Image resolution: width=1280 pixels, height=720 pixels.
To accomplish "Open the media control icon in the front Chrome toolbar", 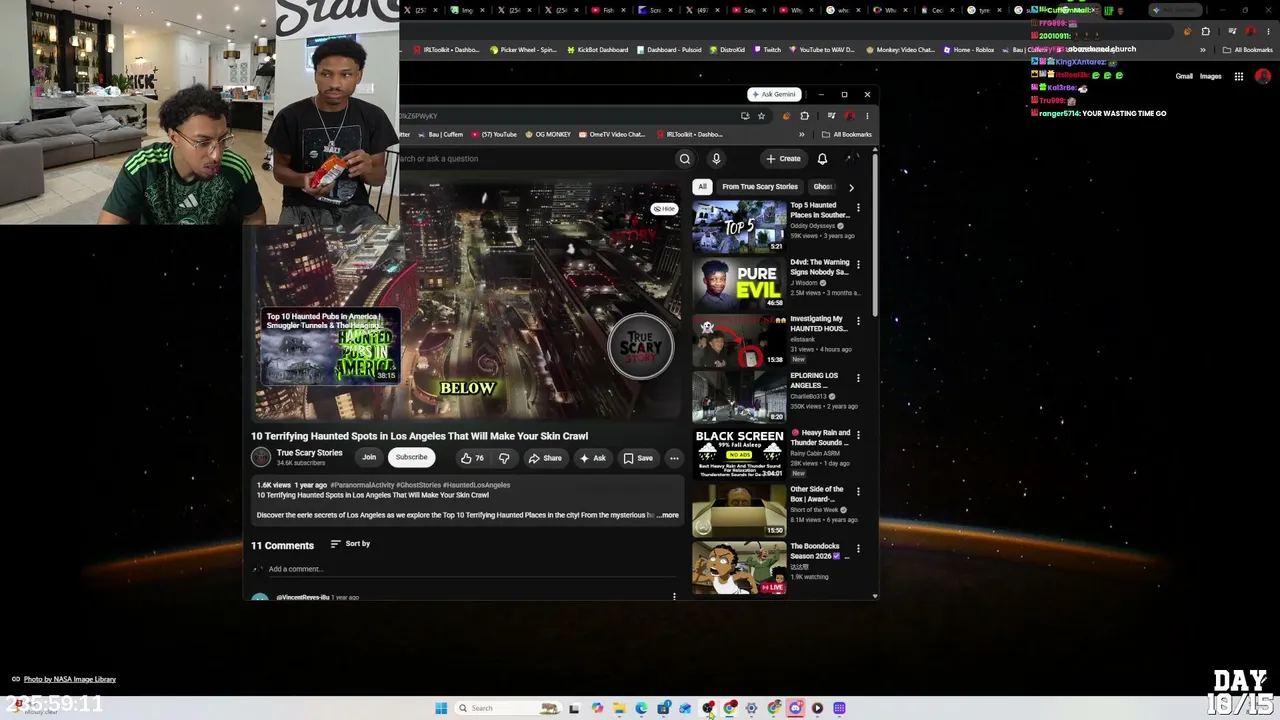I will click(831, 116).
